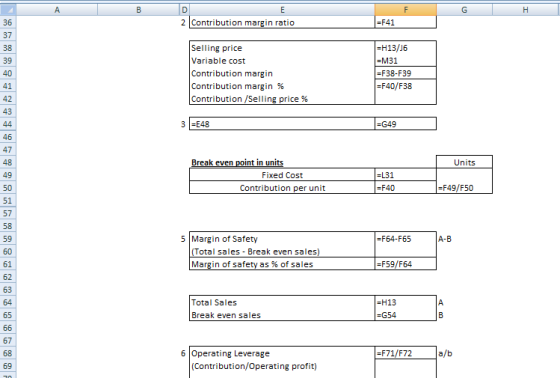The image size is (560, 378).
Task: Select column G header
Action: tap(464, 10)
